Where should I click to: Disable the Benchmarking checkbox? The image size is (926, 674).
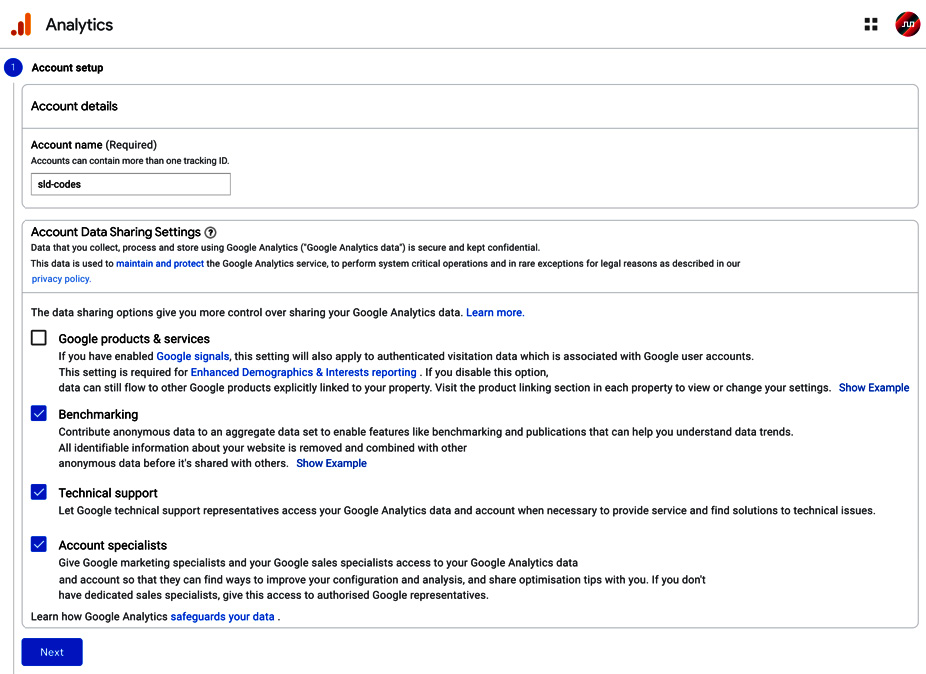pyautogui.click(x=38, y=413)
